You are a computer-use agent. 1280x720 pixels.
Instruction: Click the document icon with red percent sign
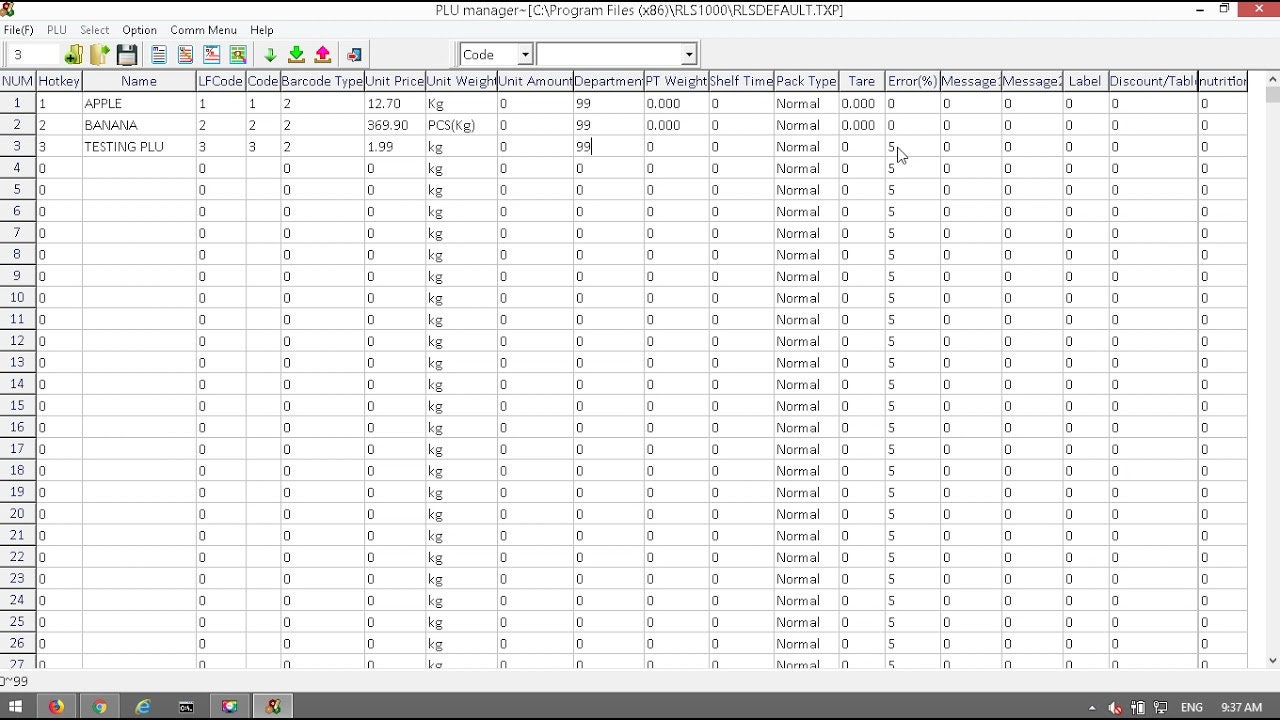click(x=212, y=55)
